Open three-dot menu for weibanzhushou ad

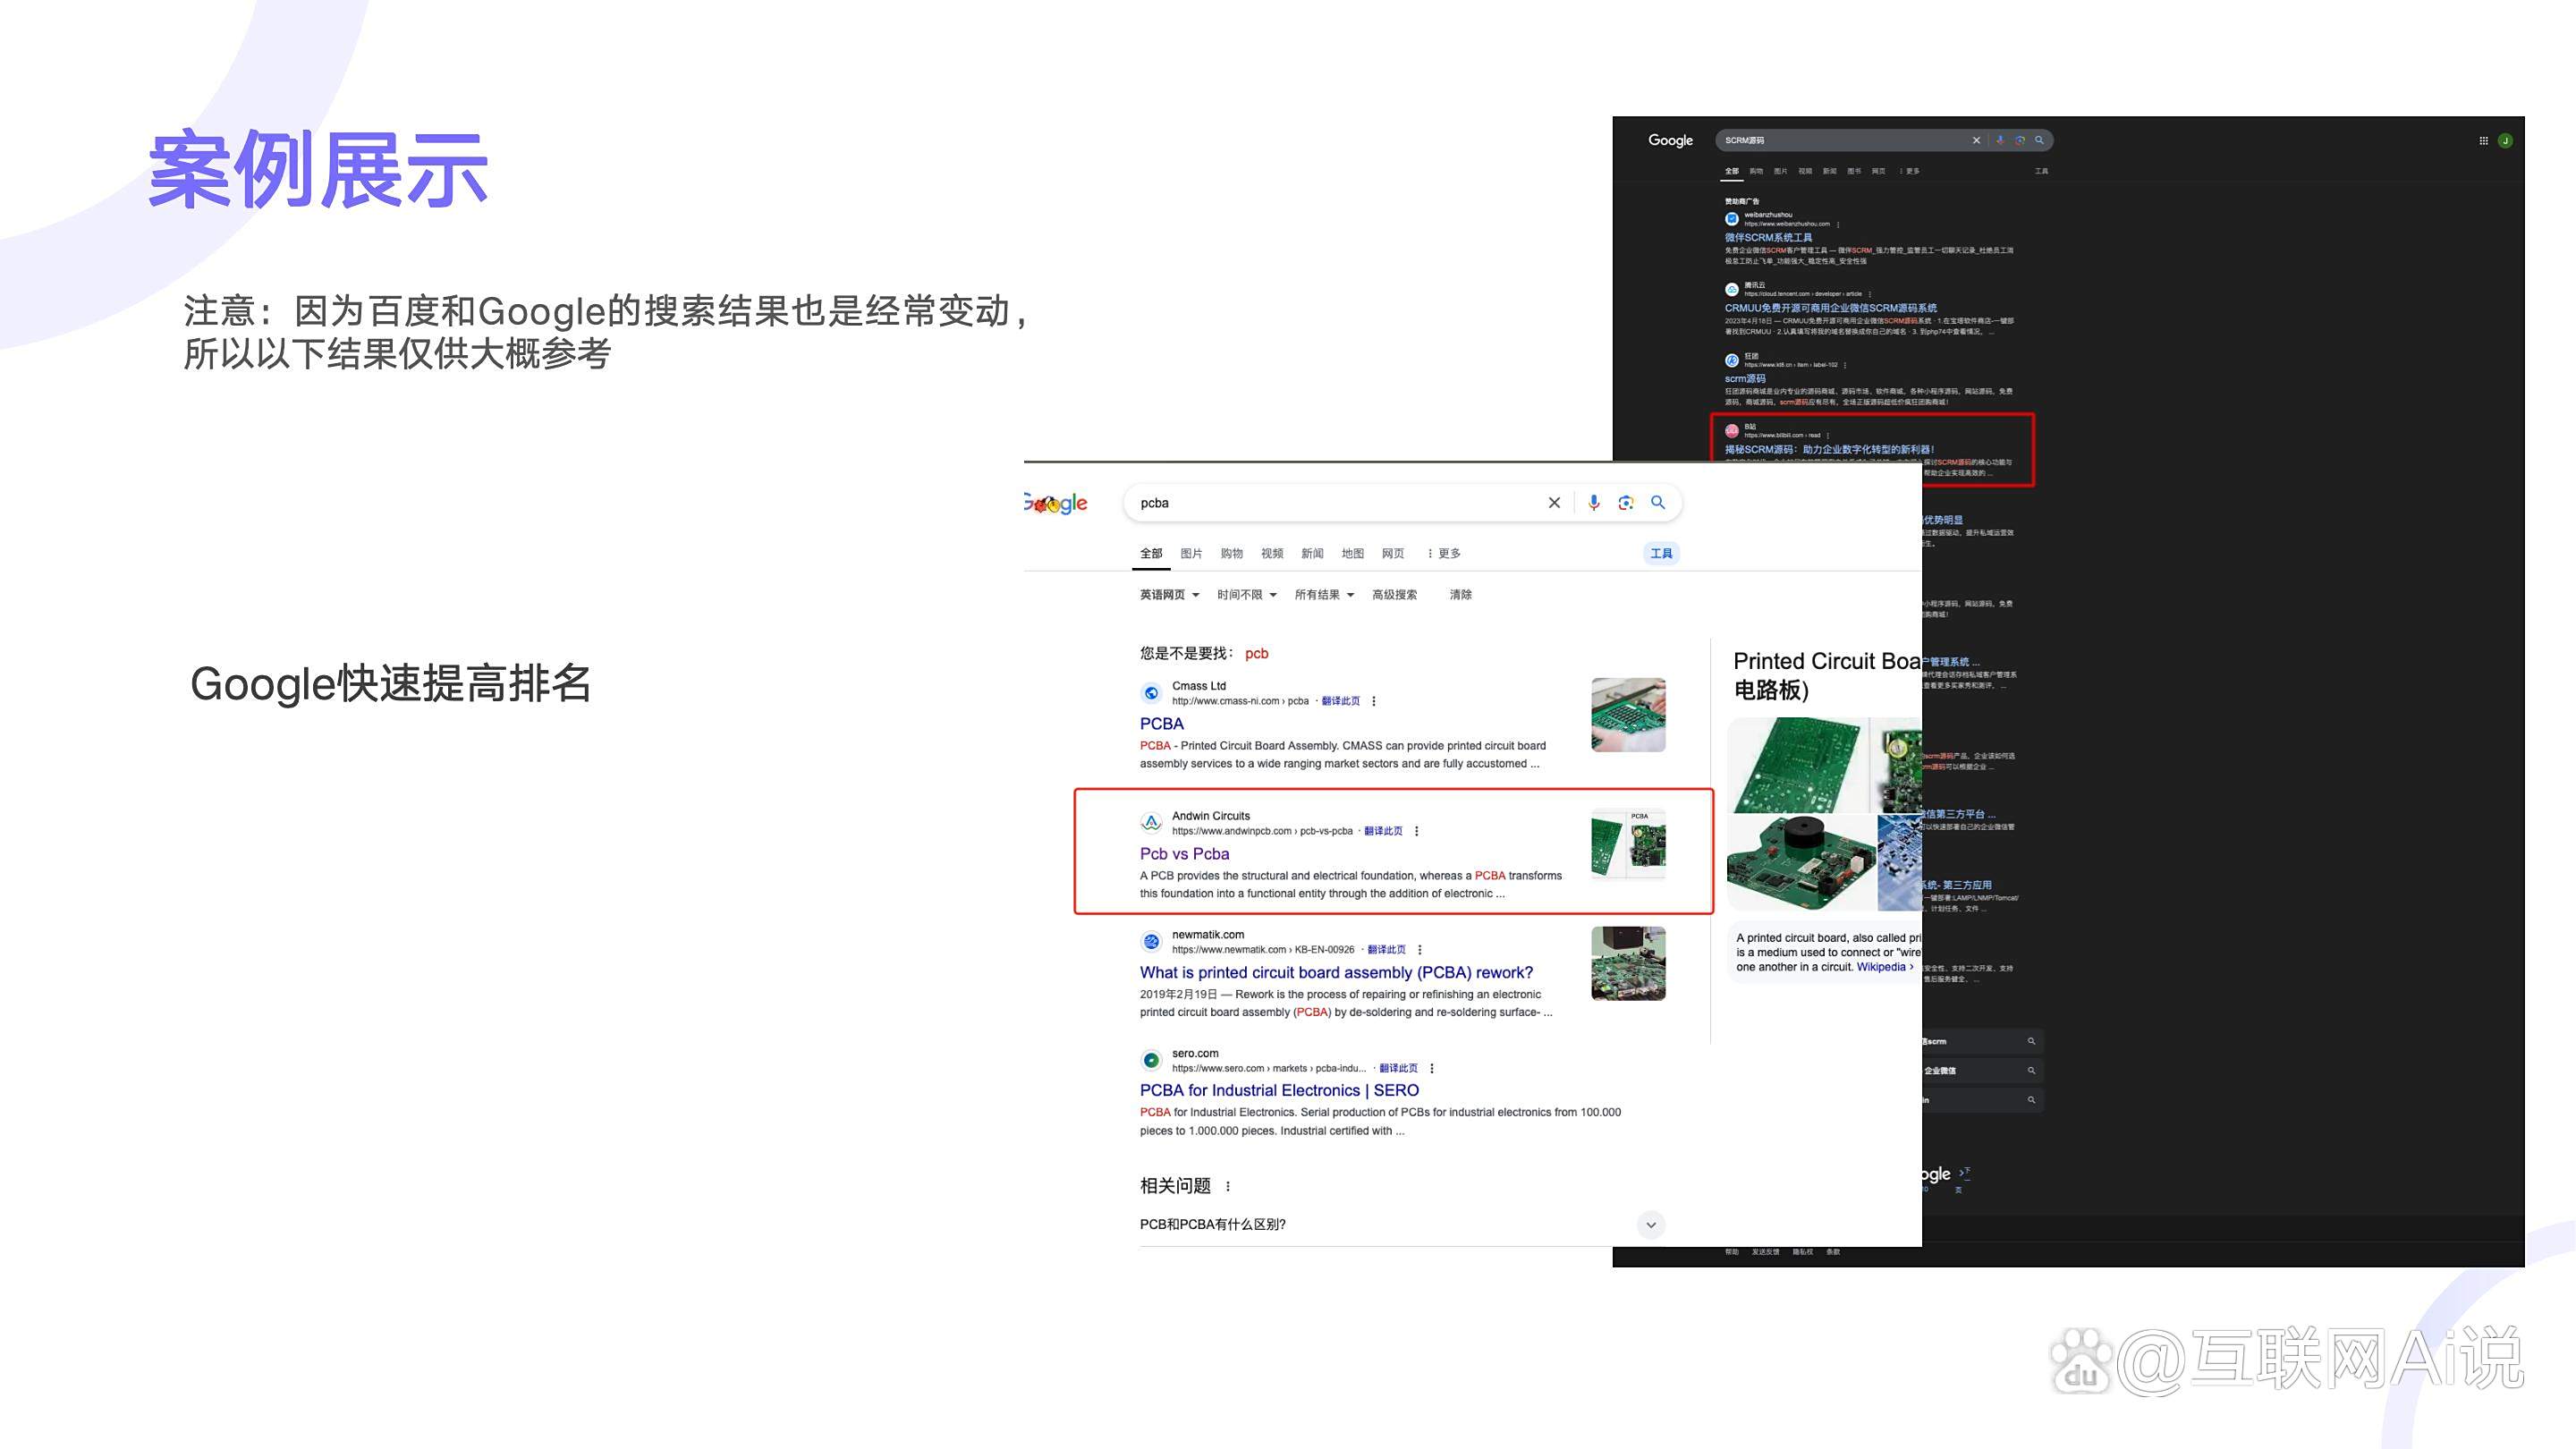click(x=1838, y=224)
